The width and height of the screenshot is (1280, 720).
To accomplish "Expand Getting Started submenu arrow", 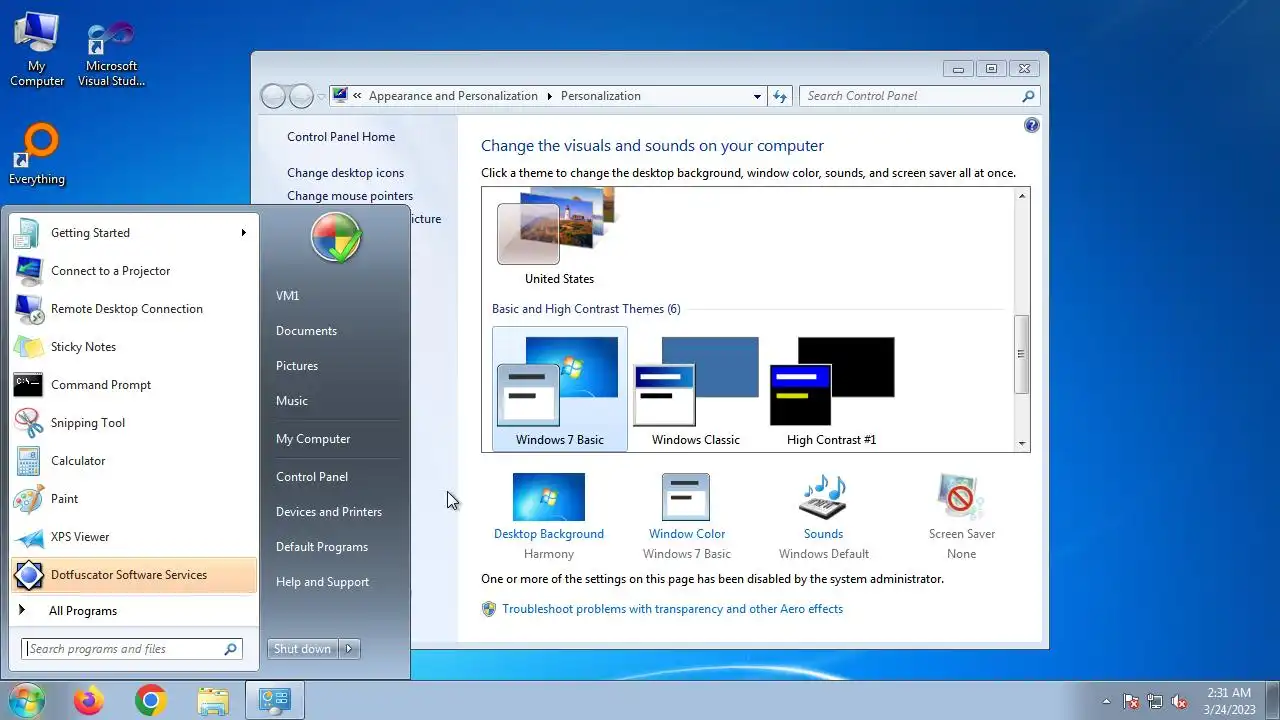I will tap(243, 233).
